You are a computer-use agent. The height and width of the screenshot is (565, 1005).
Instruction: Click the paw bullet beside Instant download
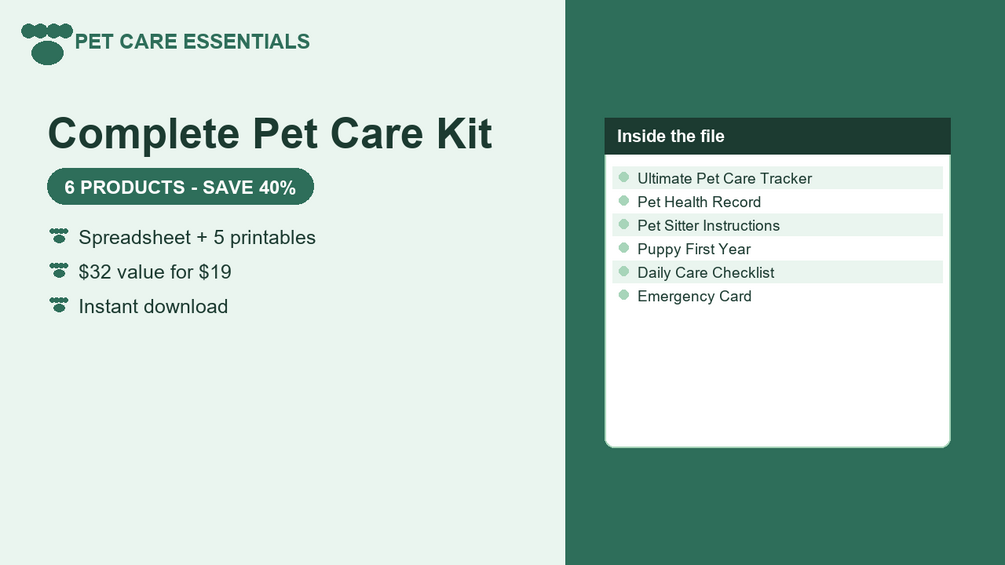59,306
